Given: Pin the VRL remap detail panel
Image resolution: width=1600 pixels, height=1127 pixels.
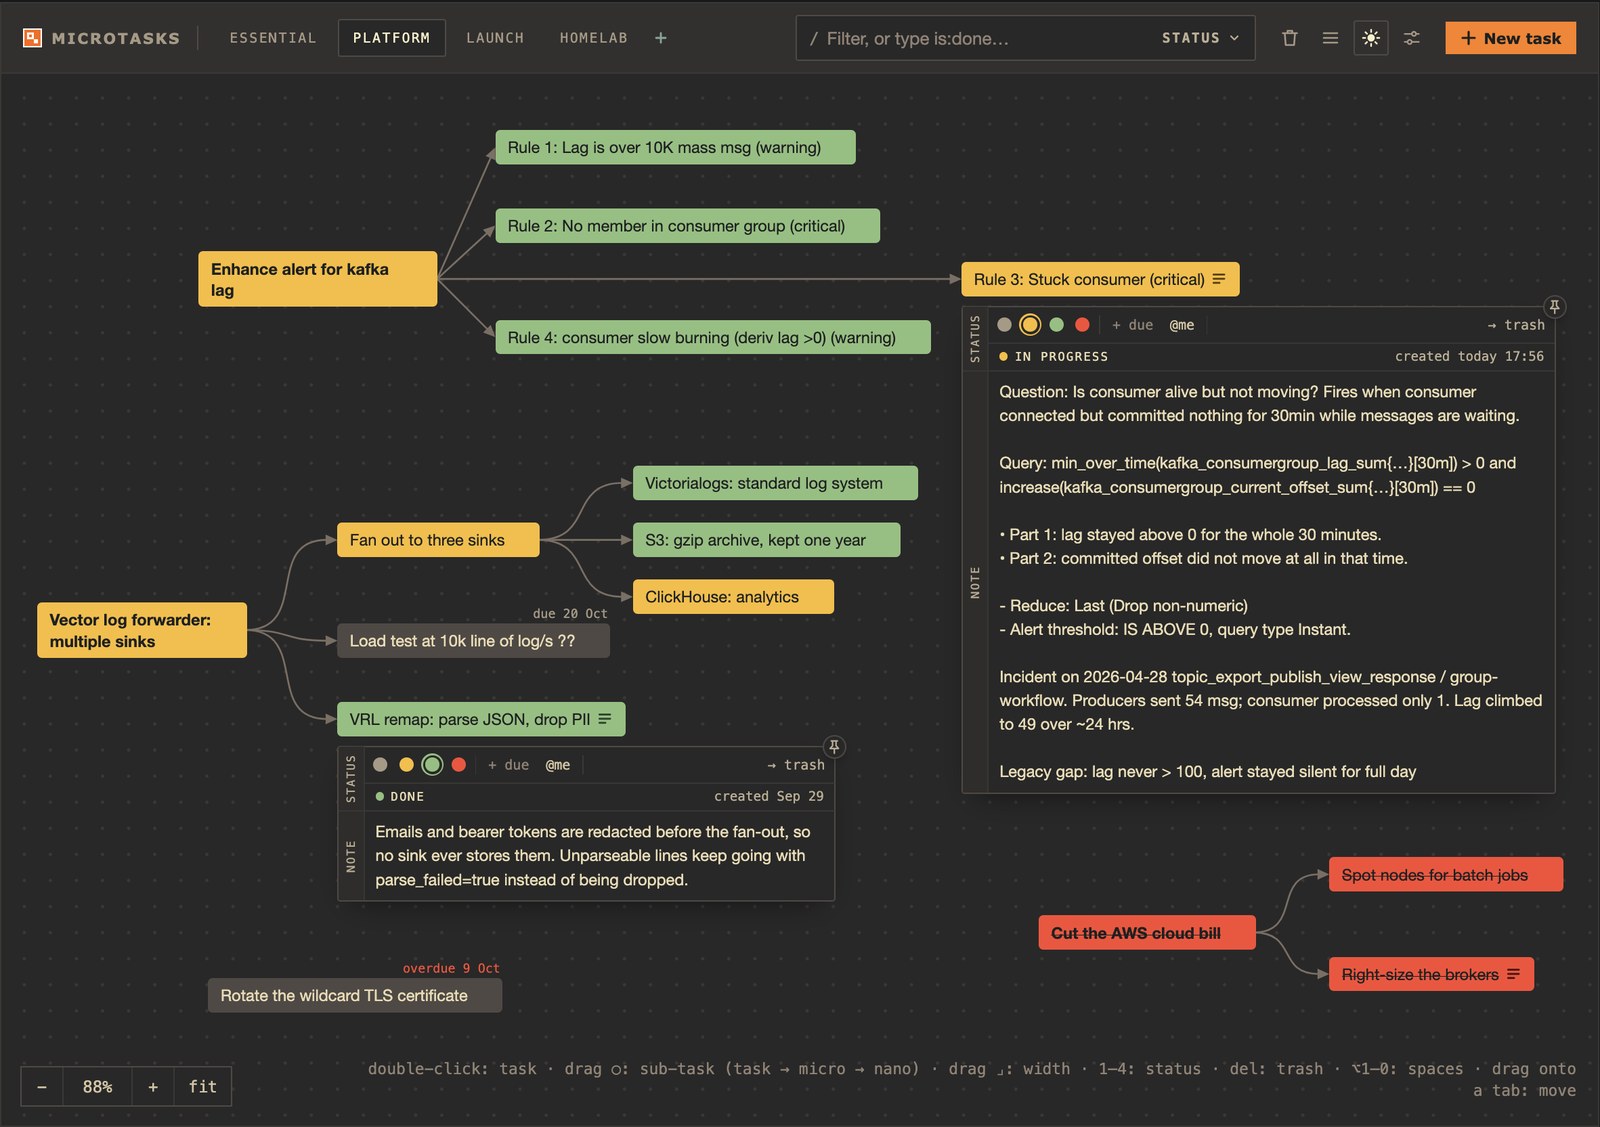Looking at the screenshot, I should [x=834, y=747].
